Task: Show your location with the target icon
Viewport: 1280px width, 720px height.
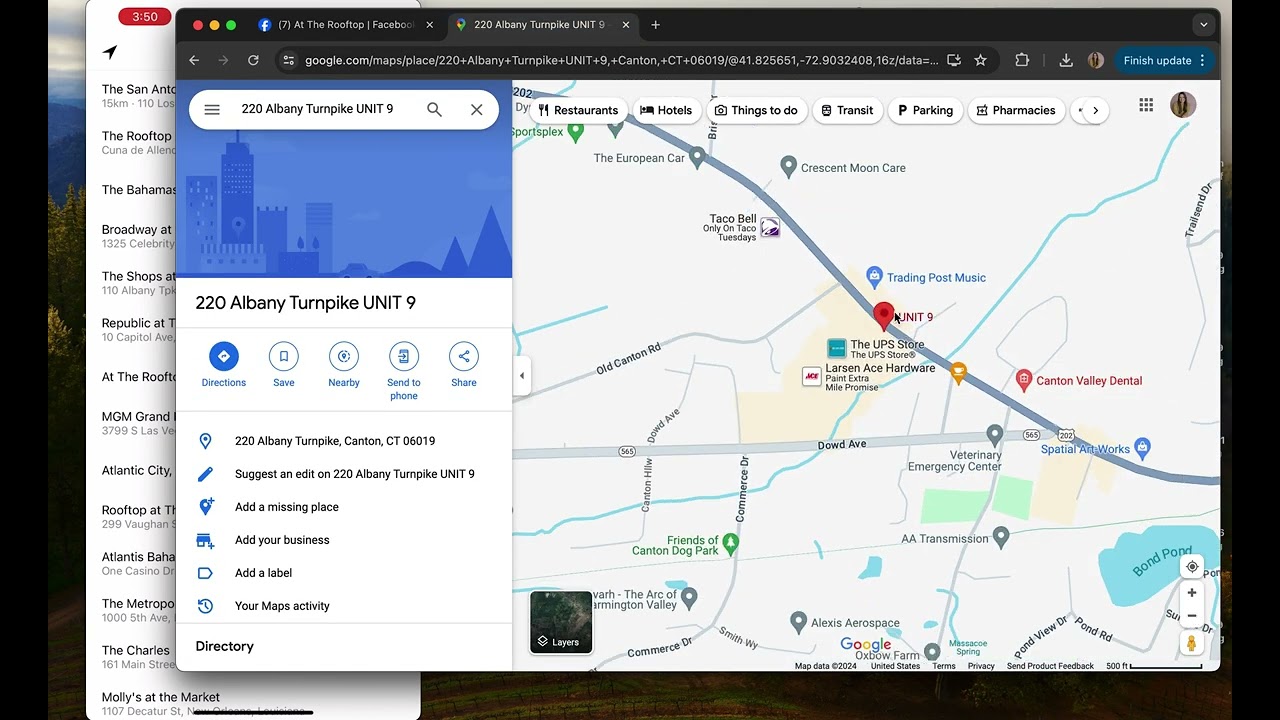Action: [x=1192, y=567]
